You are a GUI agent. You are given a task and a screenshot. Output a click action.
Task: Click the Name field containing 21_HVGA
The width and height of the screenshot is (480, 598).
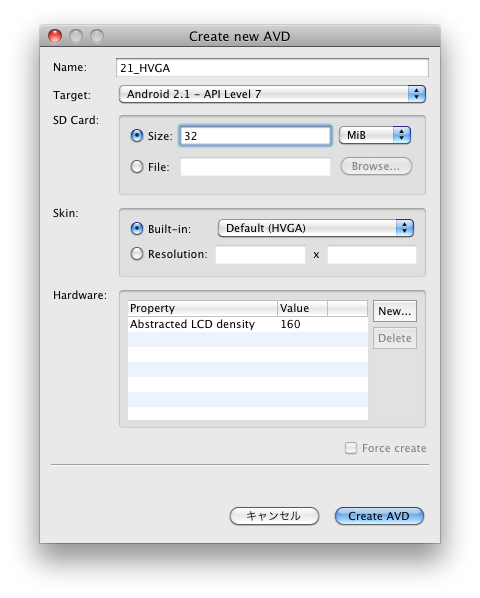pyautogui.click(x=272, y=68)
